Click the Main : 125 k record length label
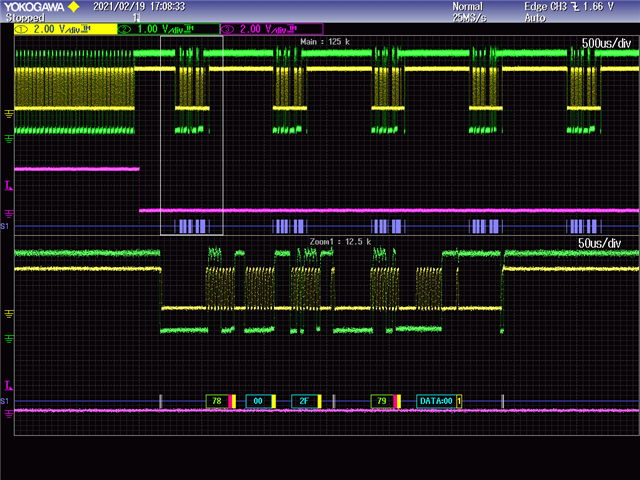 pyautogui.click(x=325, y=42)
